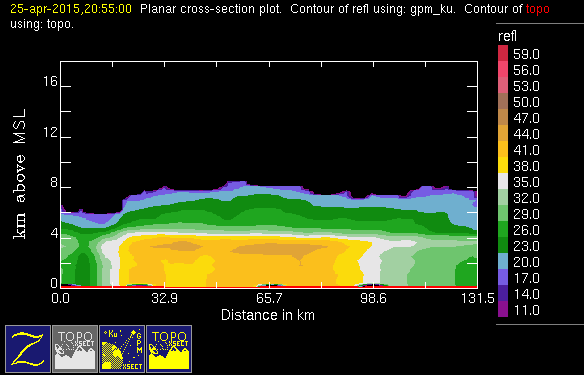Screen dimensions: 584x375
Task: Click the bottom purple 11.0 legend swatch
Action: [x=503, y=309]
